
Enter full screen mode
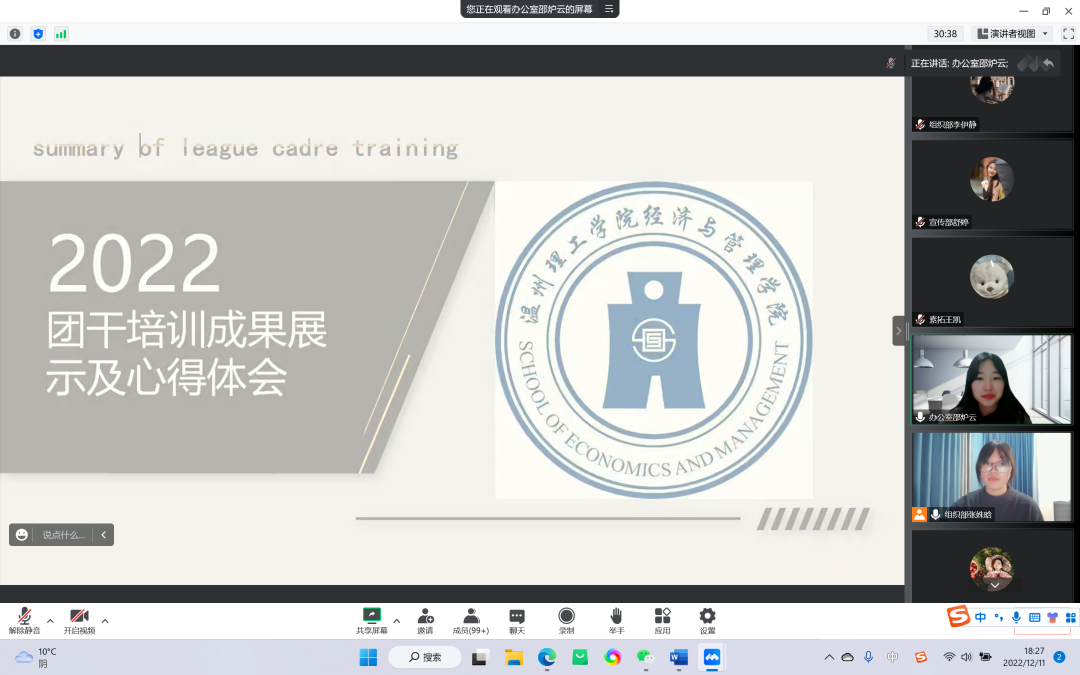(x=1068, y=34)
